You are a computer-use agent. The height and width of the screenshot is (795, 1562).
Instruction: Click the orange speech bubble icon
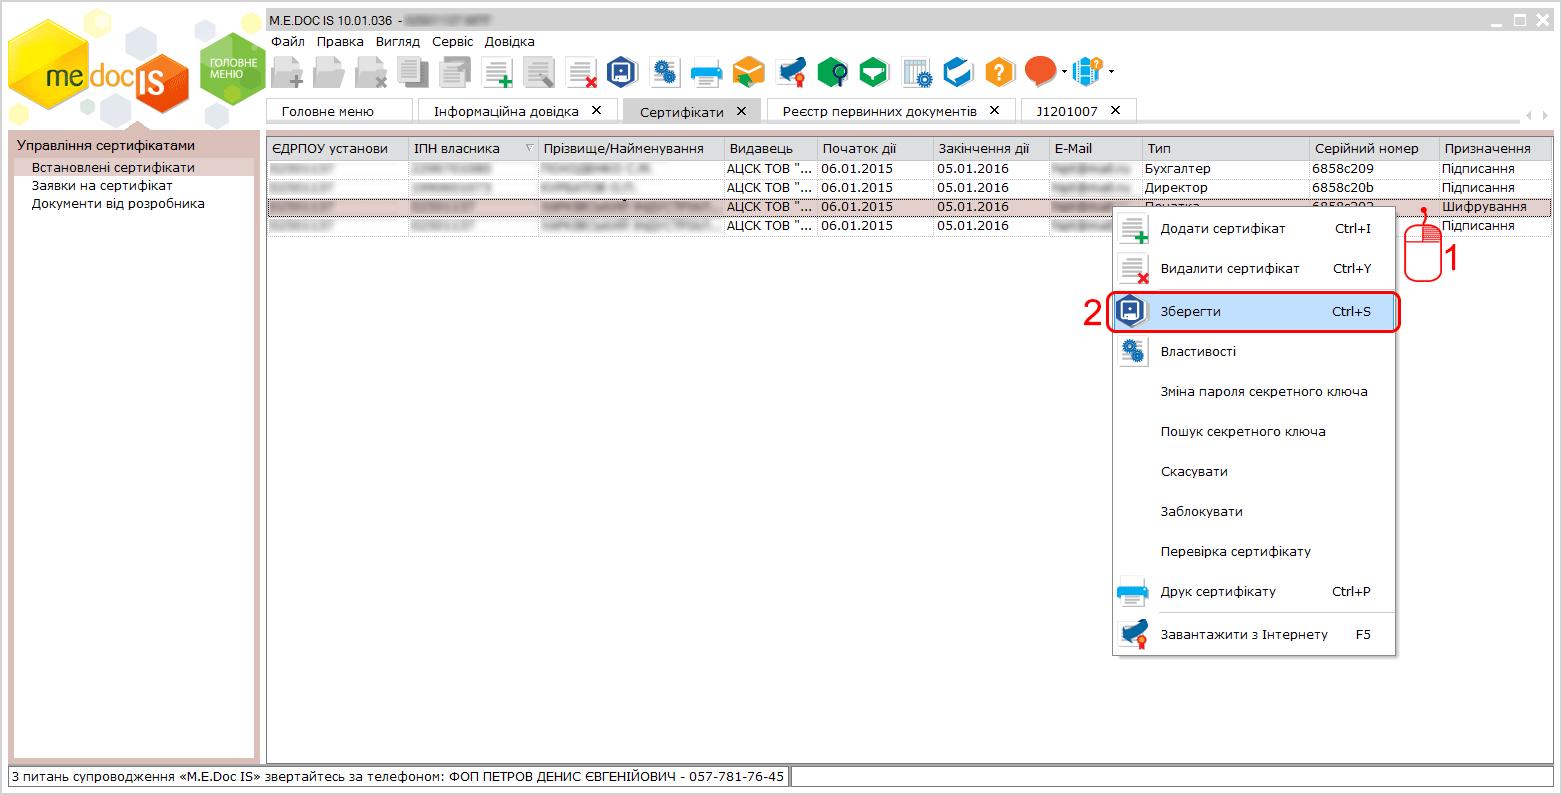click(x=1040, y=71)
